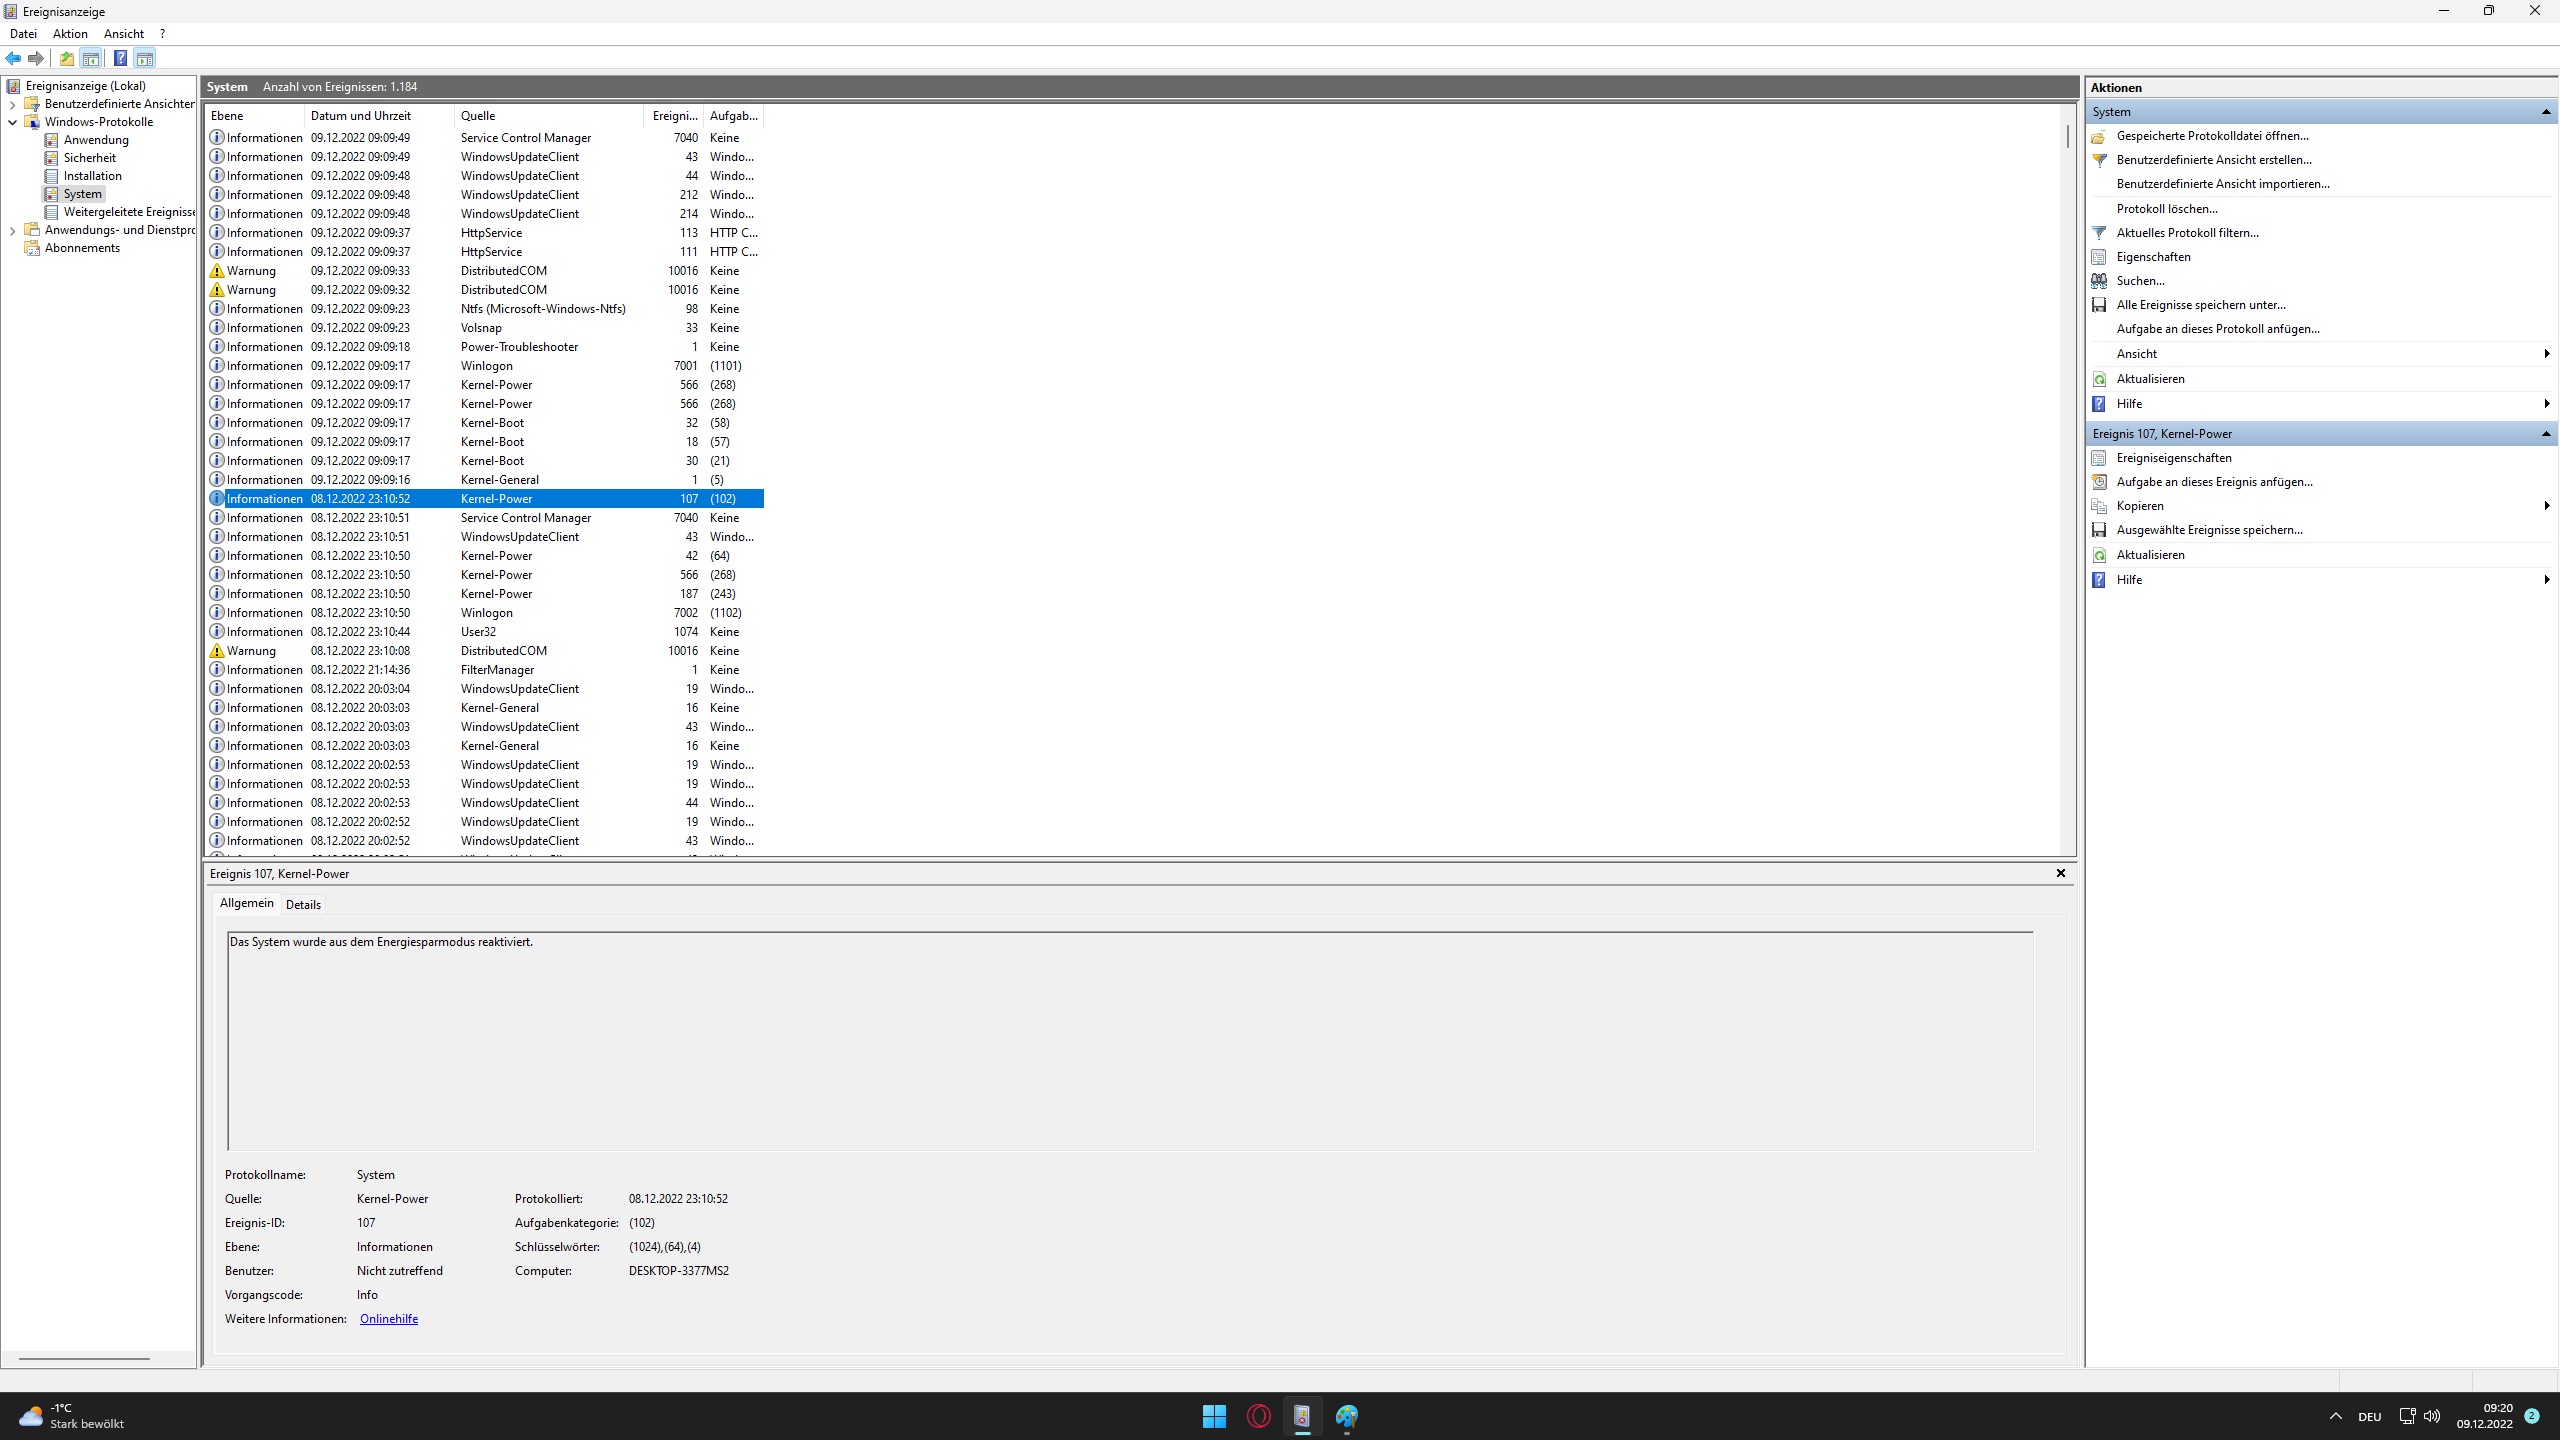This screenshot has height=1440, width=2560.
Task: Switch to the Details tab
Action: point(303,904)
